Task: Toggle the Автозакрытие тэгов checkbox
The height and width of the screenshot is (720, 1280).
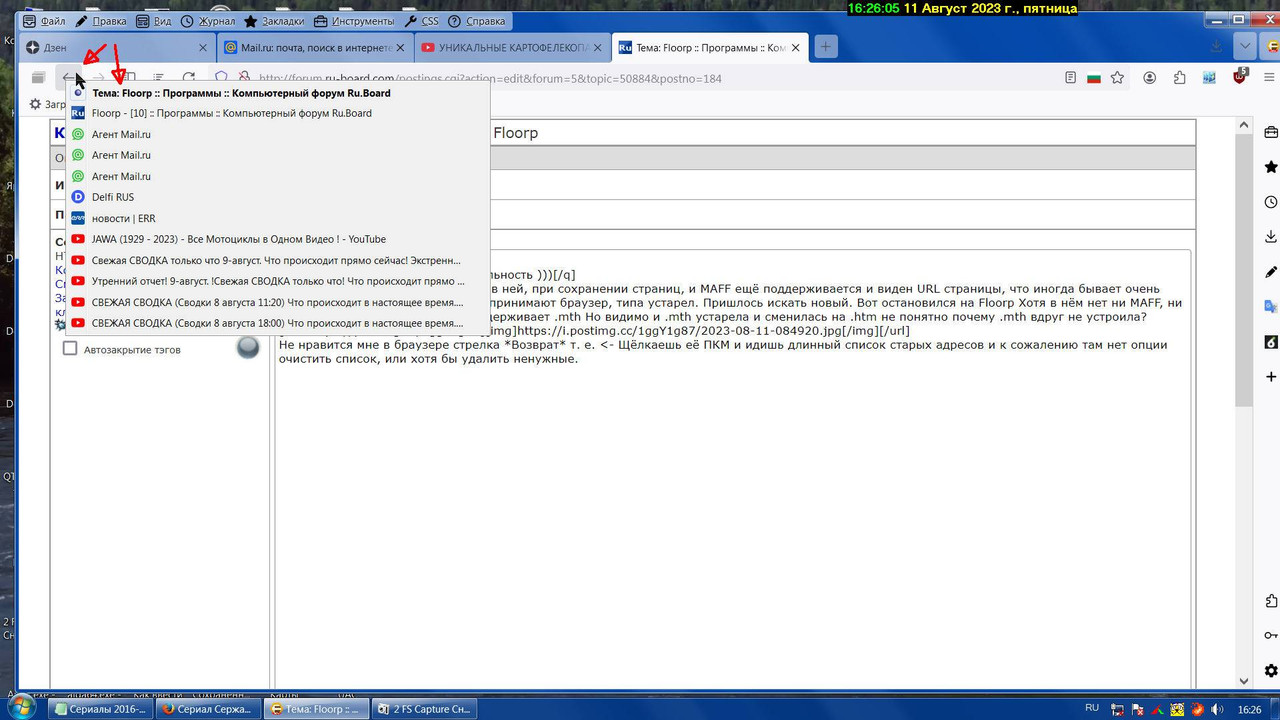Action: coord(70,349)
